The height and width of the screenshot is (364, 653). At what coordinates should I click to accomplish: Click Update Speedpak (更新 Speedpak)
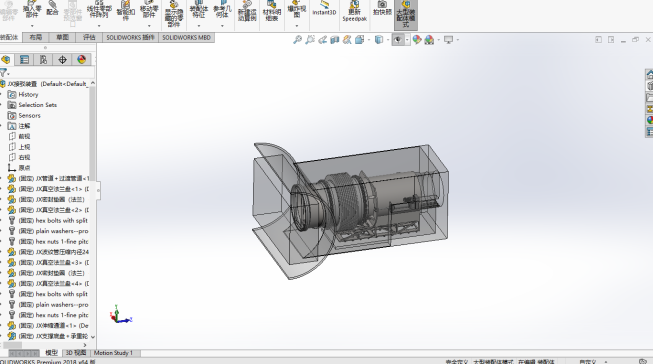click(x=354, y=11)
